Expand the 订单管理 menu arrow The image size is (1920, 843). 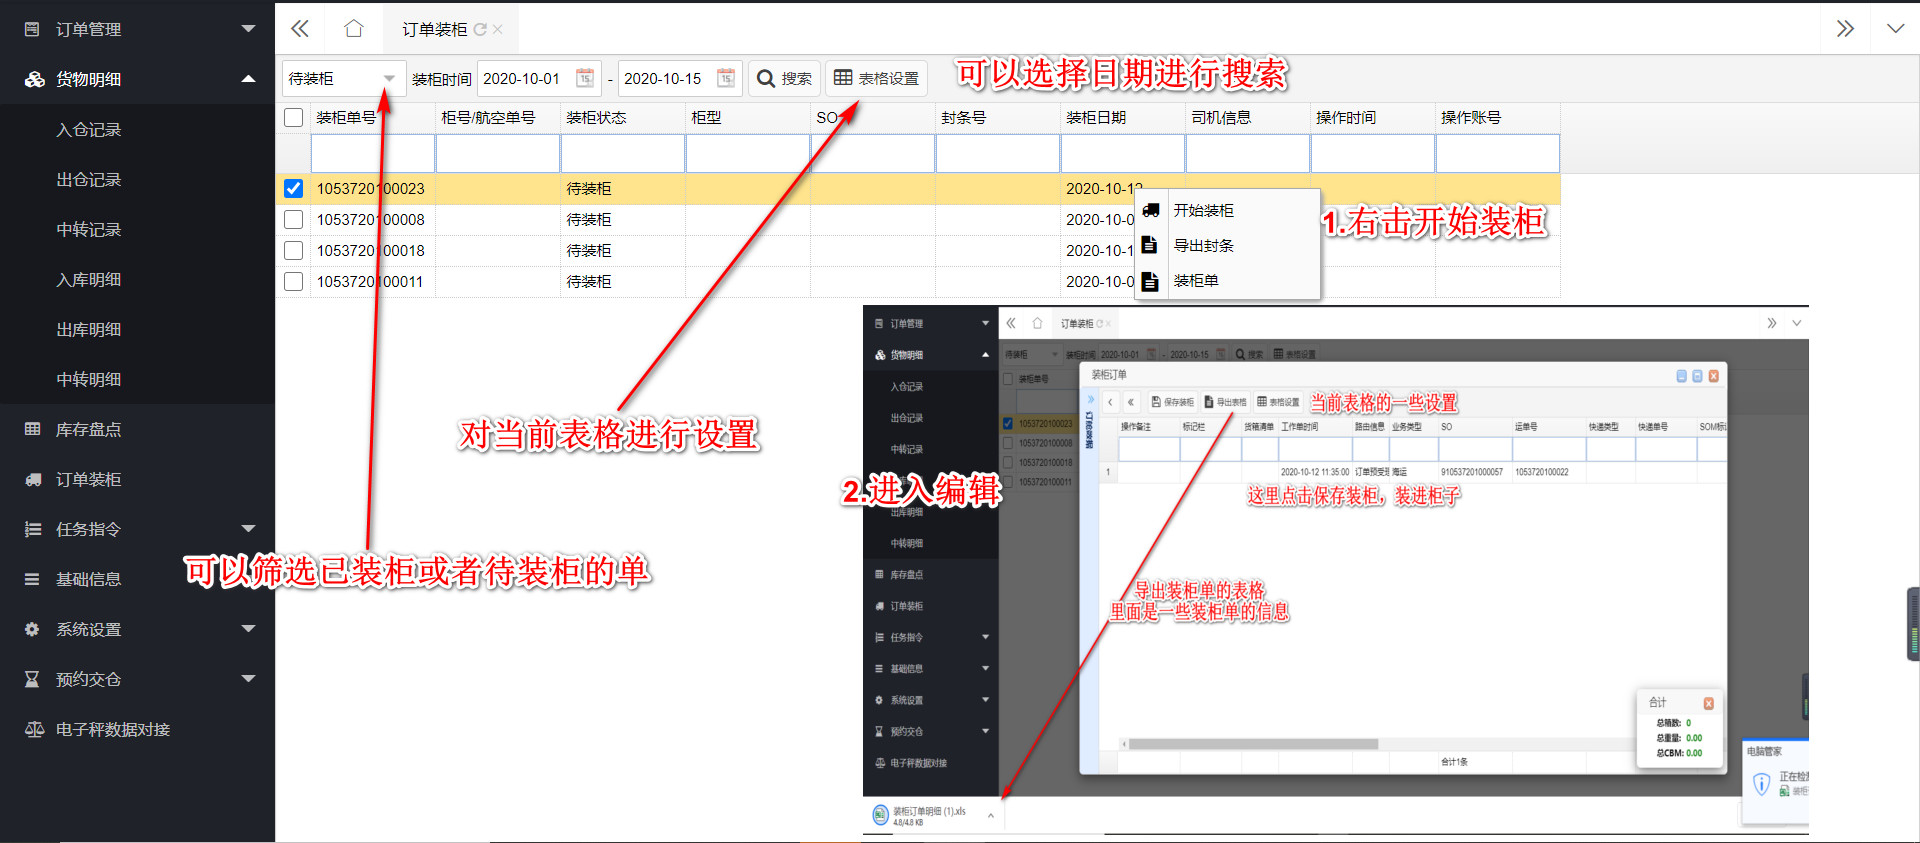249,29
